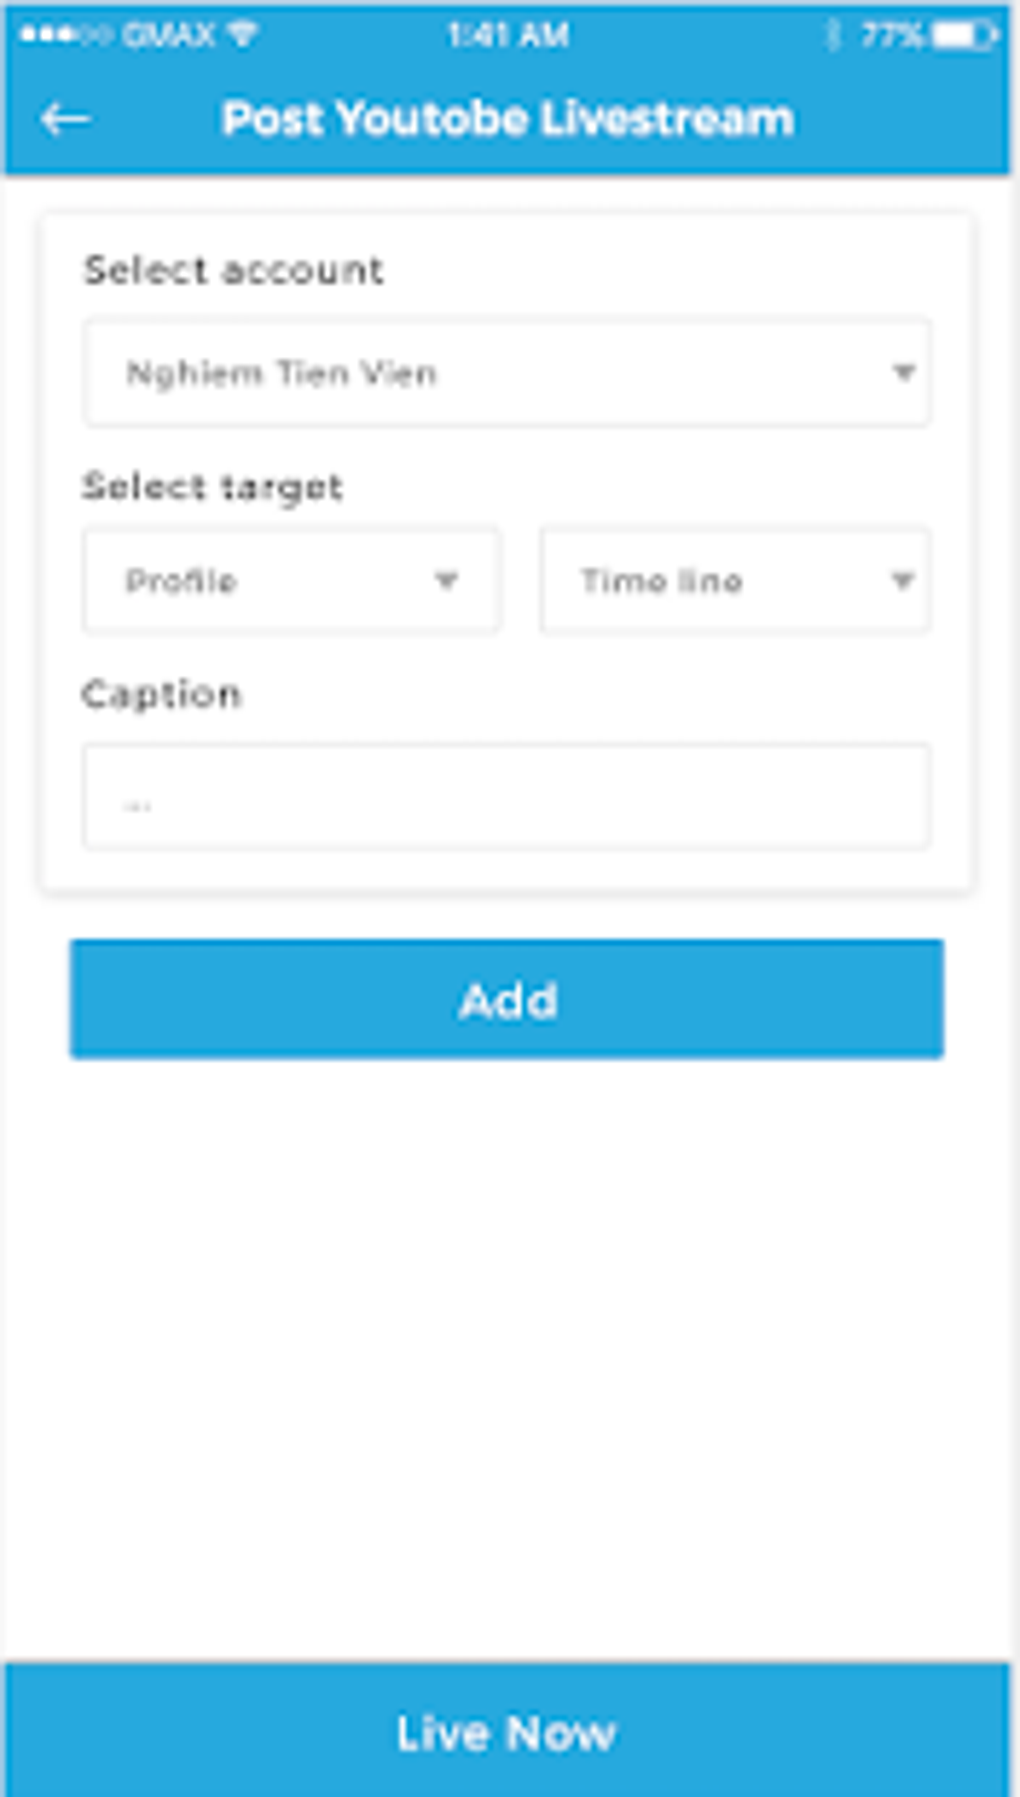1020x1797 pixels.
Task: Tap the Caption text field
Action: tap(506, 796)
